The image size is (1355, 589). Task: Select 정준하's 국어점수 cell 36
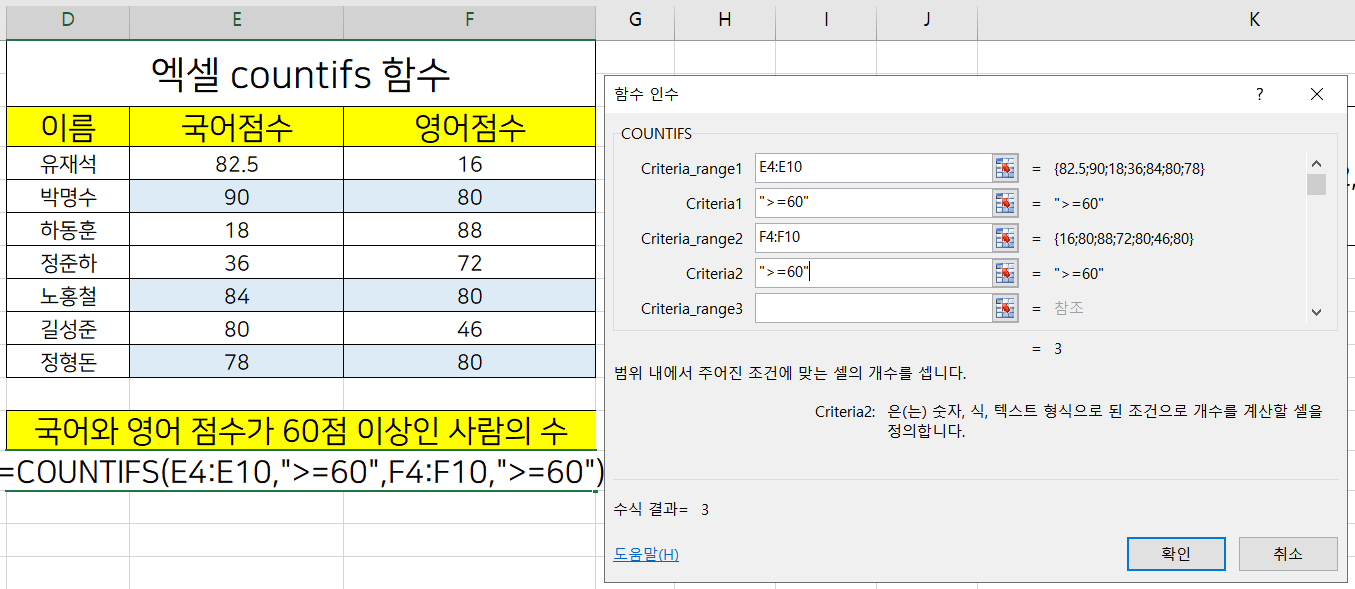click(237, 263)
